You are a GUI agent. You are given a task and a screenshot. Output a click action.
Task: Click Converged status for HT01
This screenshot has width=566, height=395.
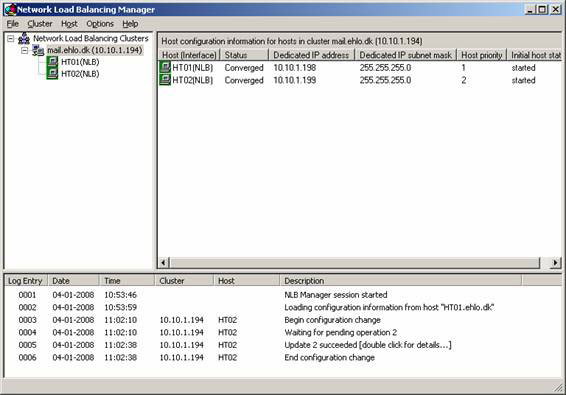244,68
